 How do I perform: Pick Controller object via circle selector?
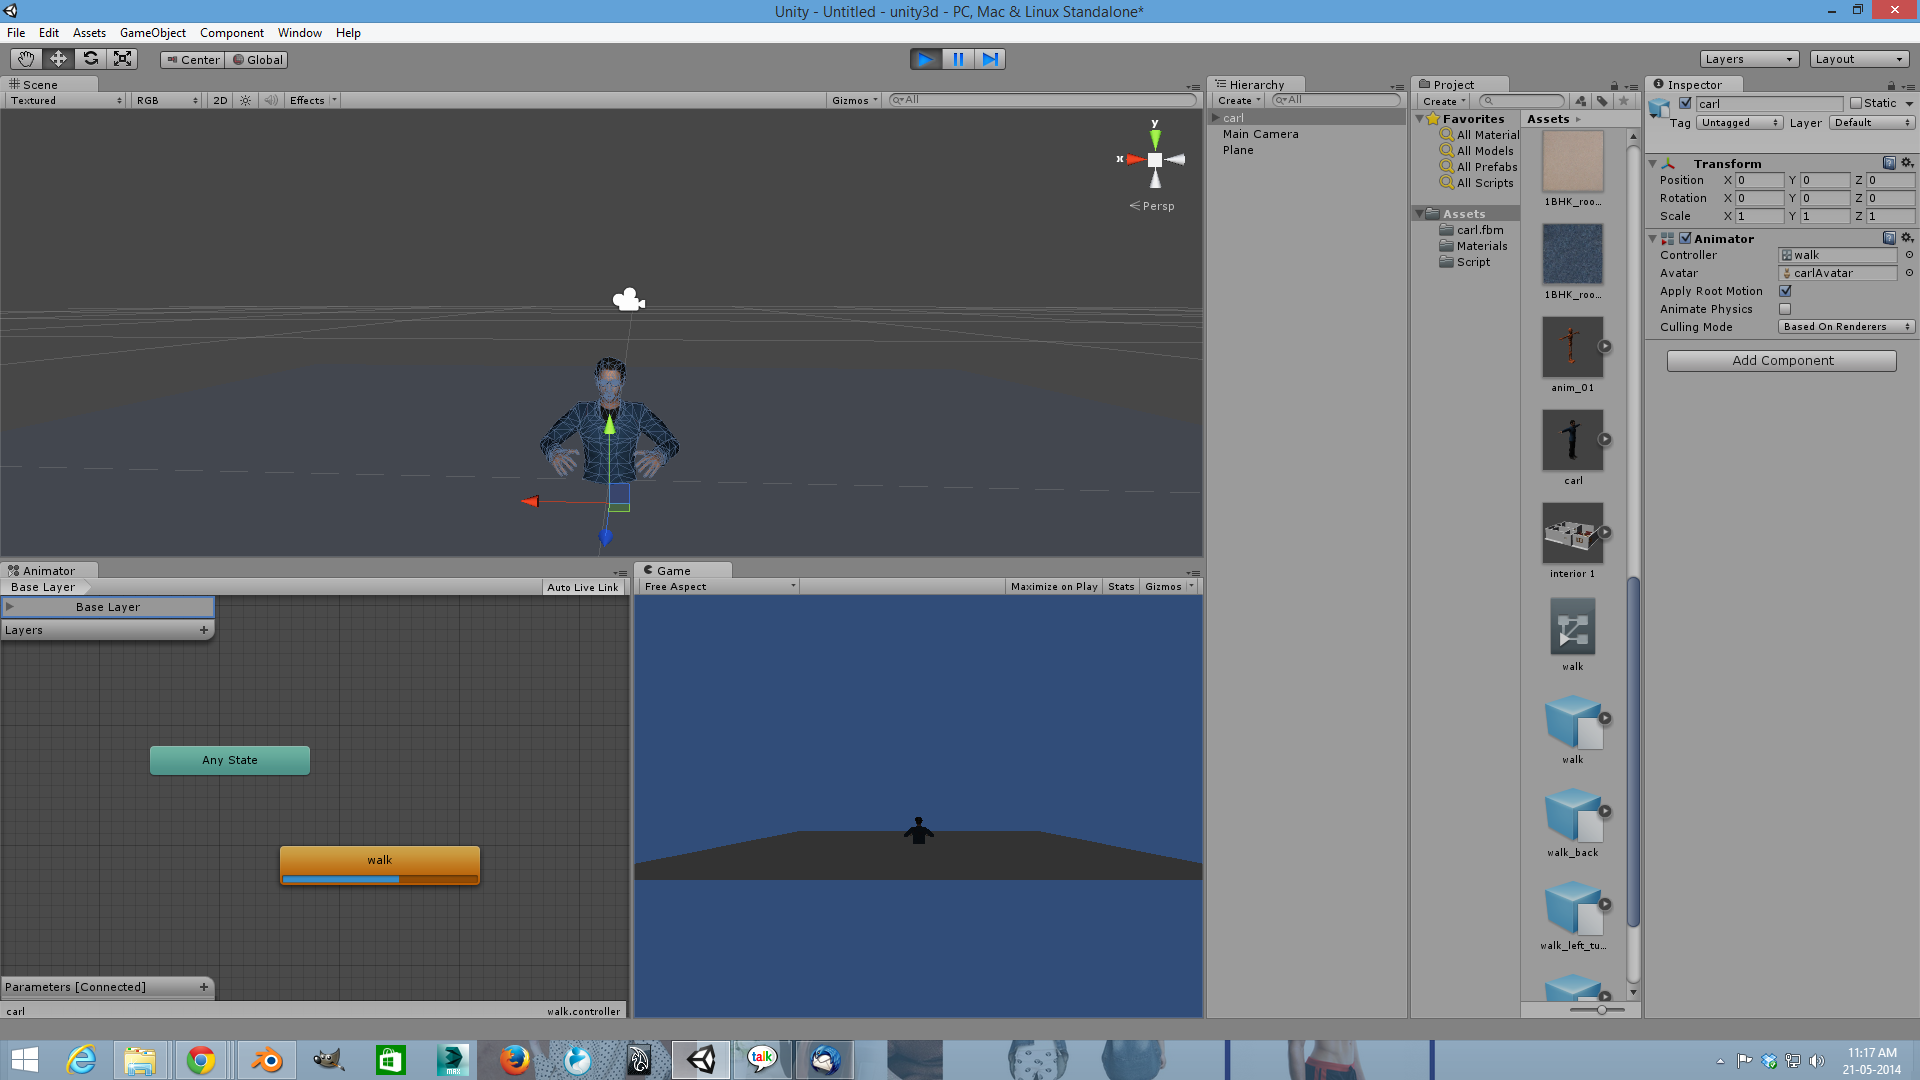1909,255
